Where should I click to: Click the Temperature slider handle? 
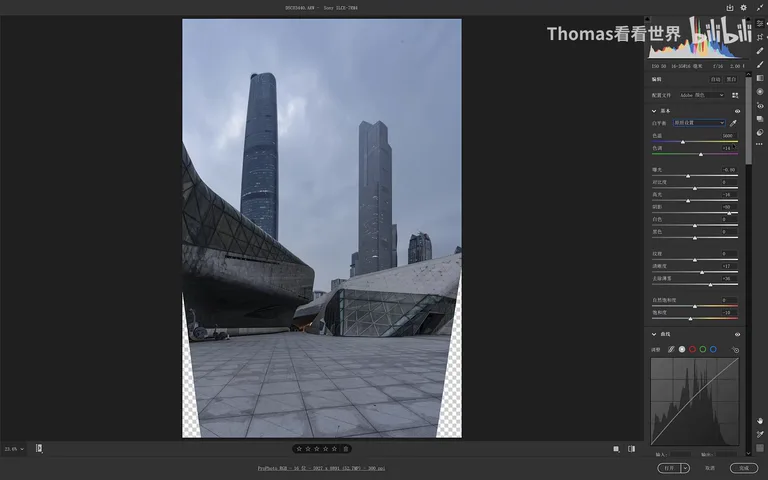(683, 142)
